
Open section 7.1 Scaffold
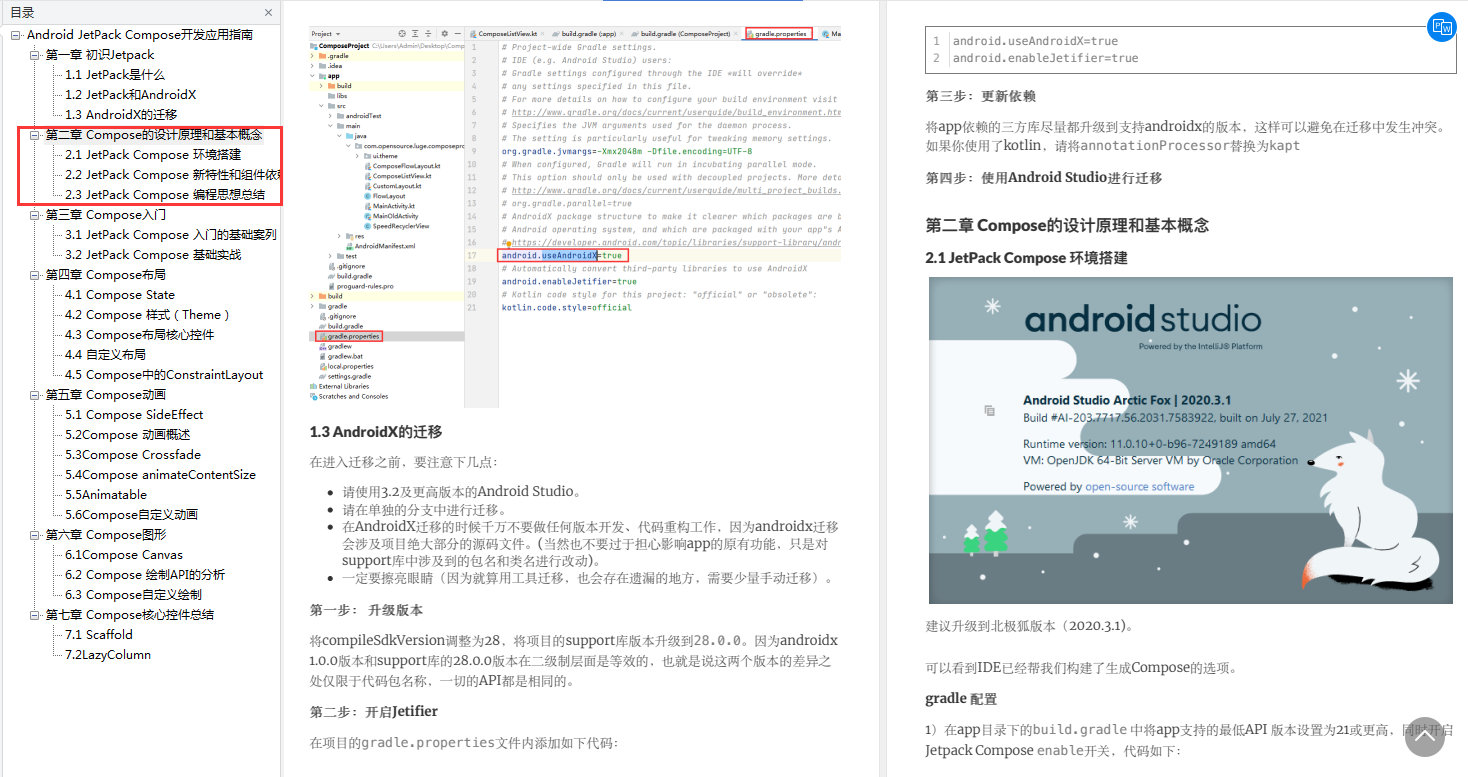99,635
